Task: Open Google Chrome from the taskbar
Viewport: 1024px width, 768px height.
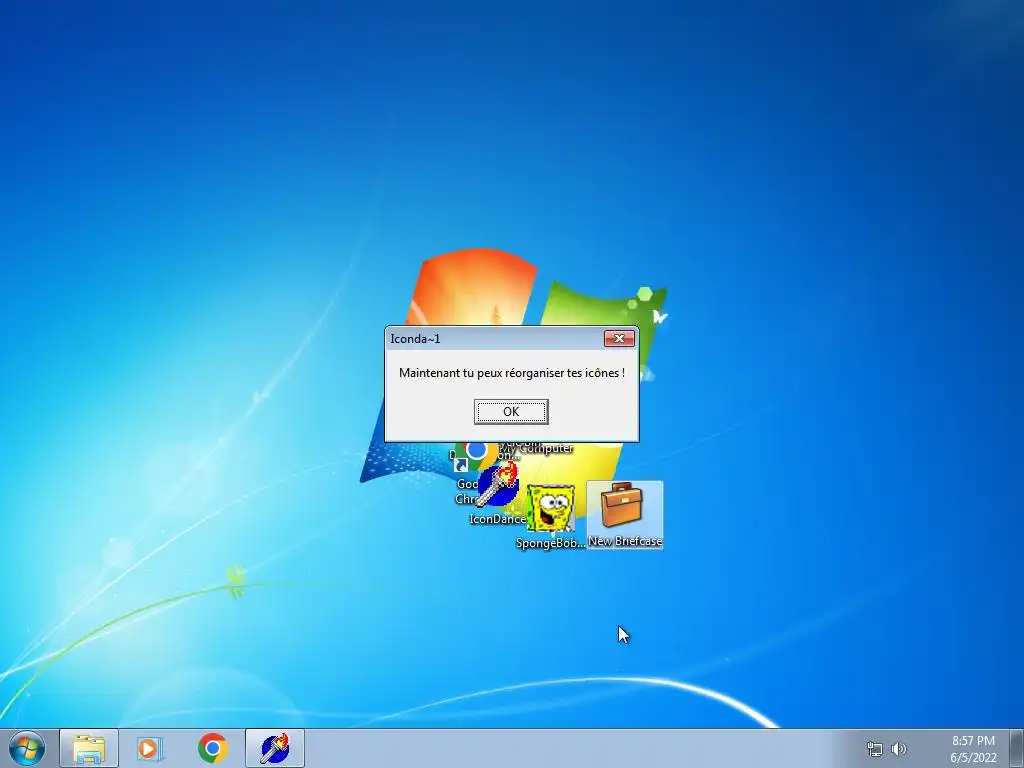Action: (212, 748)
